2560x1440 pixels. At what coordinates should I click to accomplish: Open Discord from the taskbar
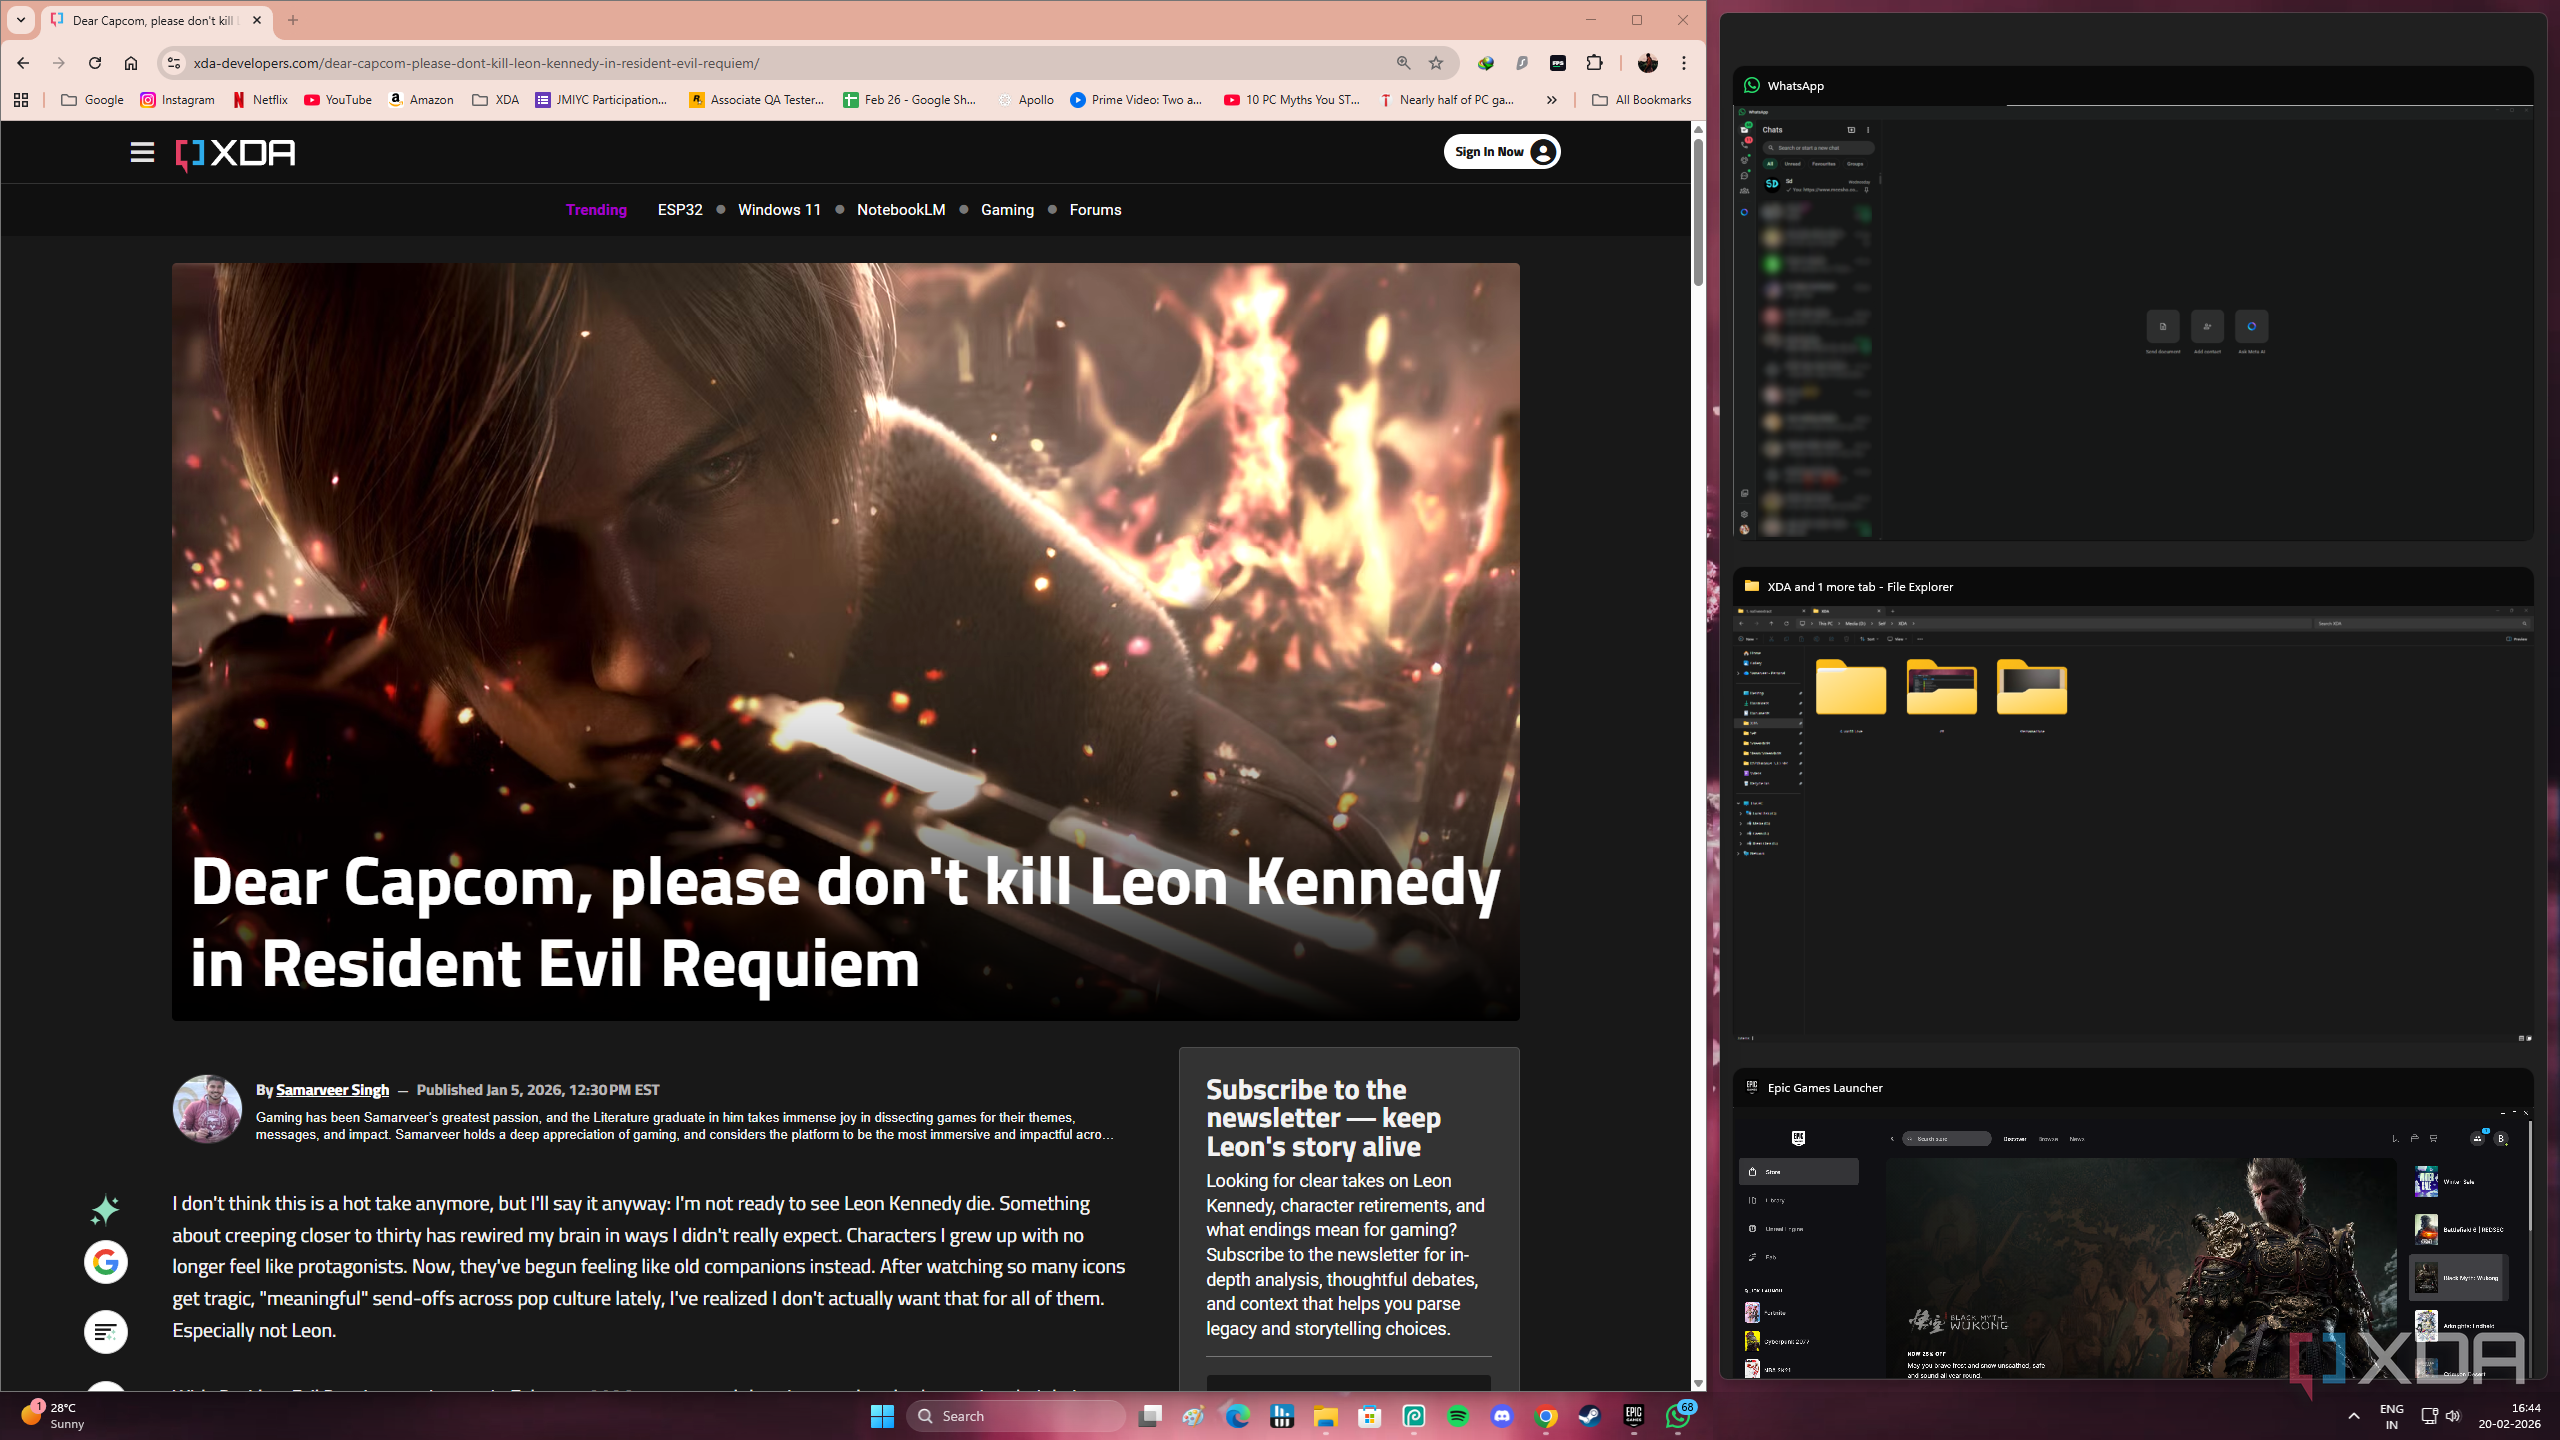[x=1502, y=1416]
